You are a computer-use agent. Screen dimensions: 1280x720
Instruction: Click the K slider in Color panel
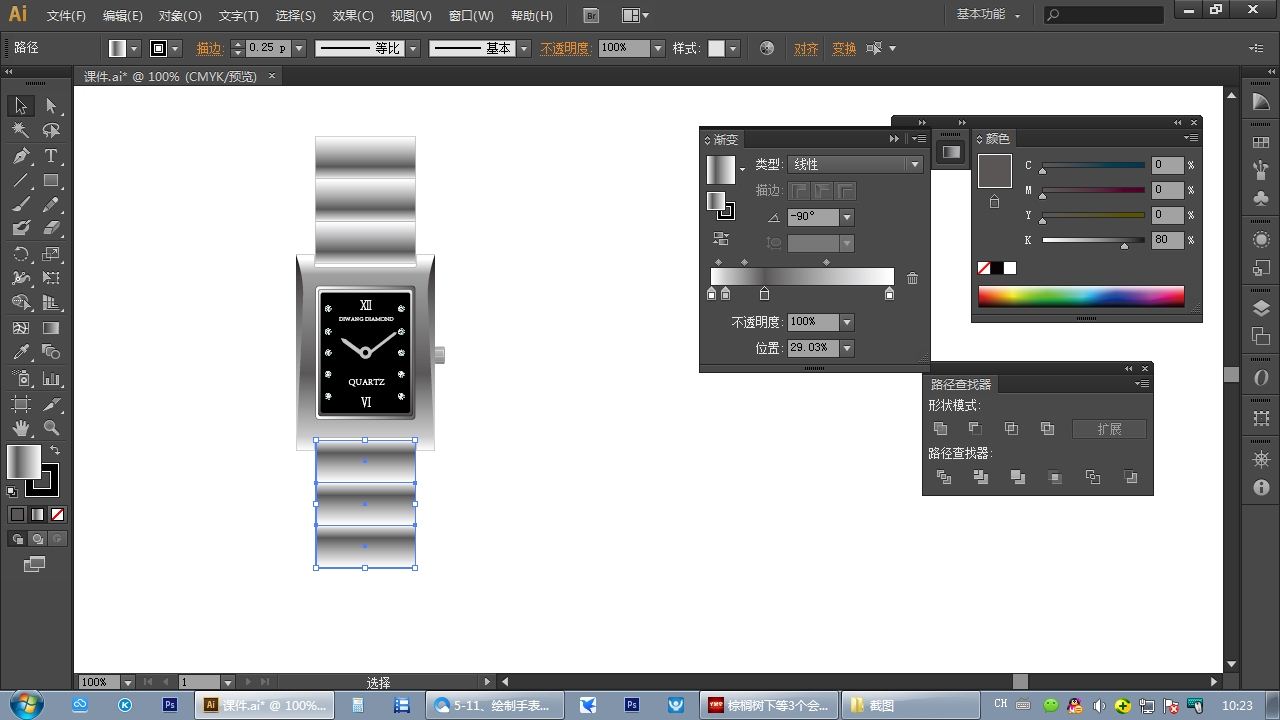(x=1093, y=240)
